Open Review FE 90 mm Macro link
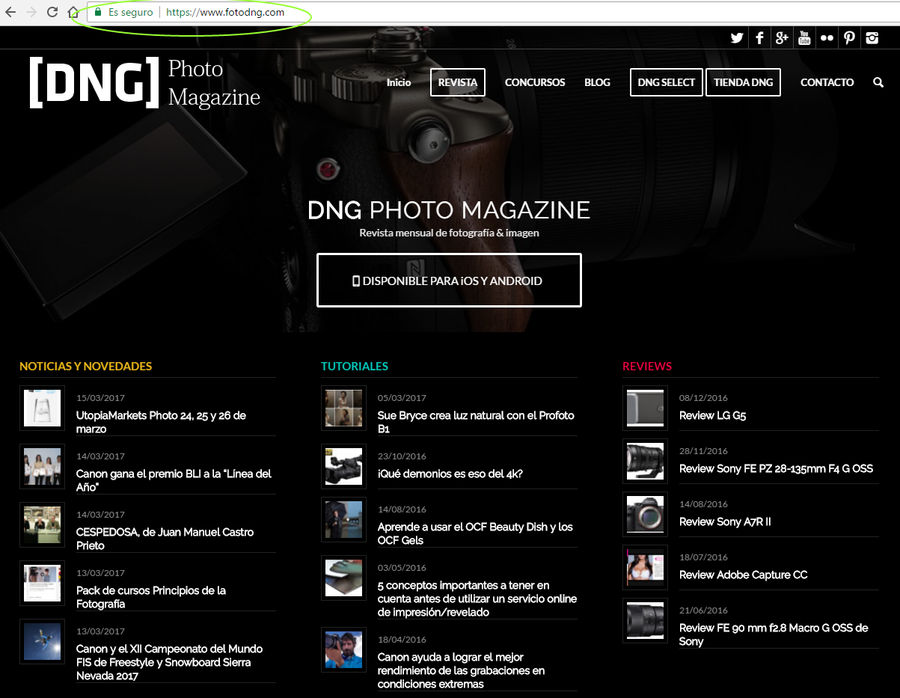 pos(774,634)
